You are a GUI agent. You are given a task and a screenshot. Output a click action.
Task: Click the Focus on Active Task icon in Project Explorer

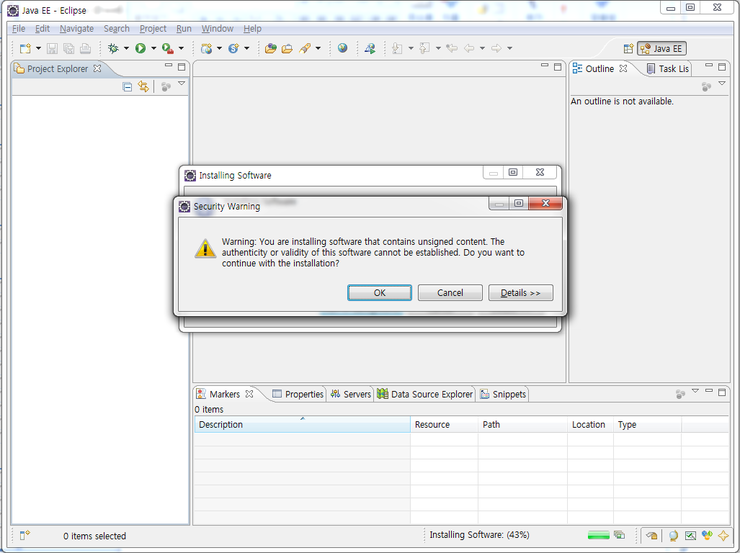tap(166, 87)
